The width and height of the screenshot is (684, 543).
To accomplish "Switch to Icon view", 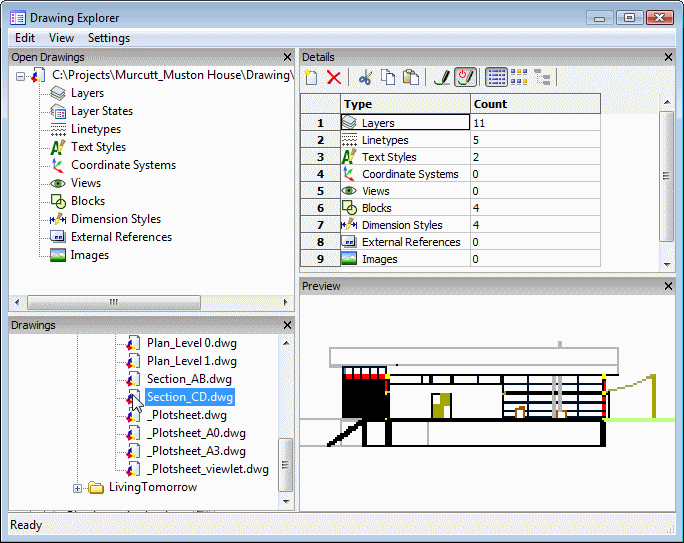I will tap(519, 78).
